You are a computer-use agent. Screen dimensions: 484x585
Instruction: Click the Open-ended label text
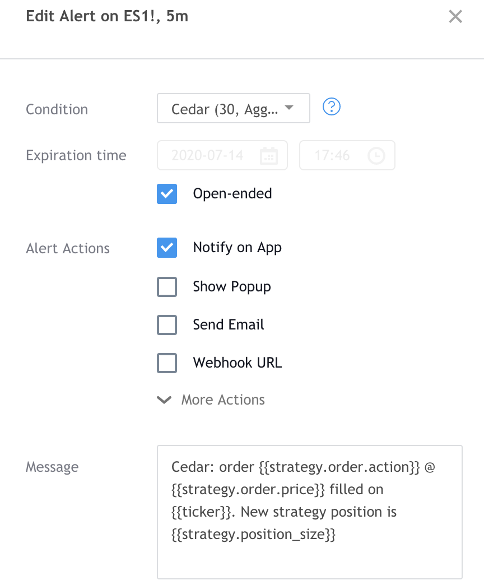click(232, 194)
